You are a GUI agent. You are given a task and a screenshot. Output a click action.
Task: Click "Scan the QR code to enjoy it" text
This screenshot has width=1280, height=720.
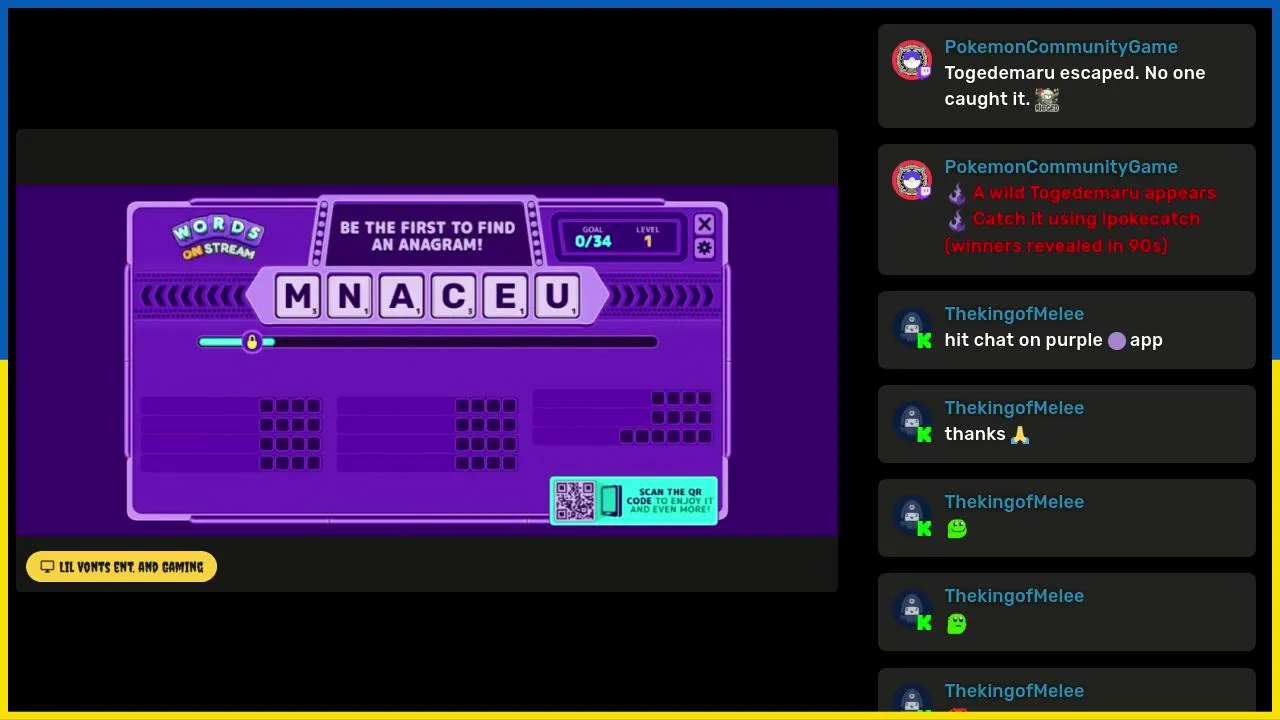(x=670, y=501)
